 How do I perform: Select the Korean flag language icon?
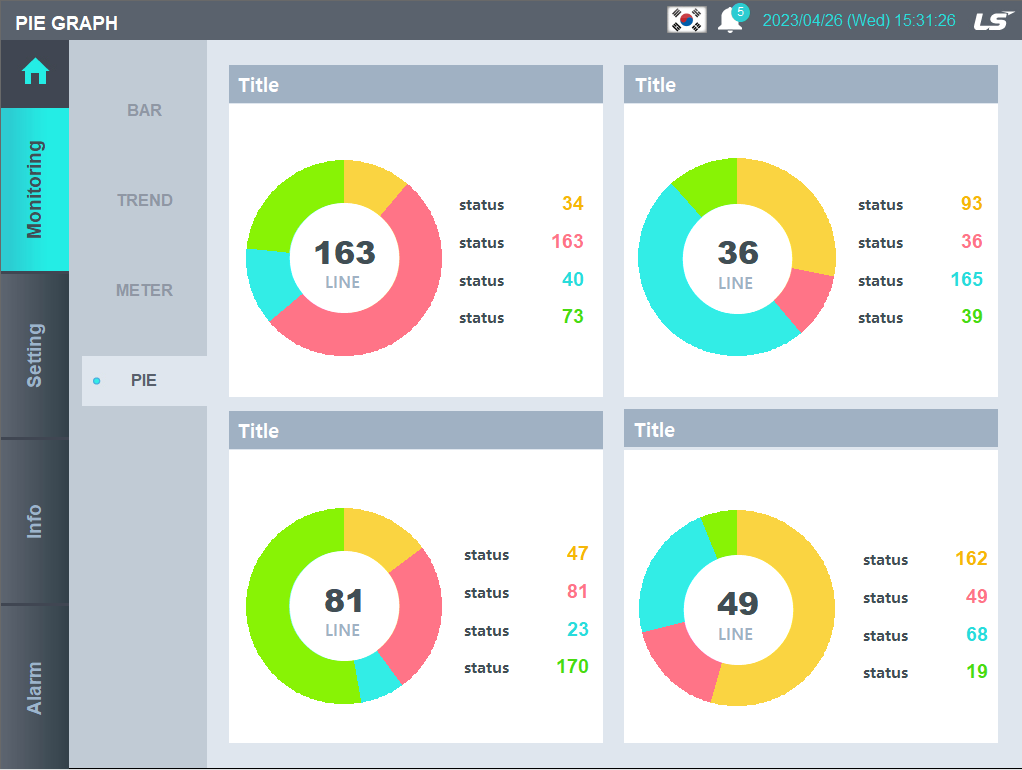click(685, 19)
